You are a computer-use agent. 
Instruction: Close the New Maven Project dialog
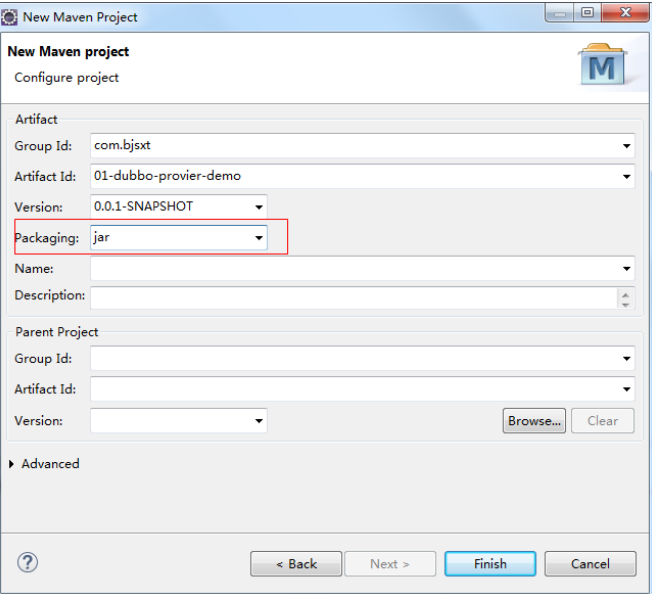(x=625, y=13)
